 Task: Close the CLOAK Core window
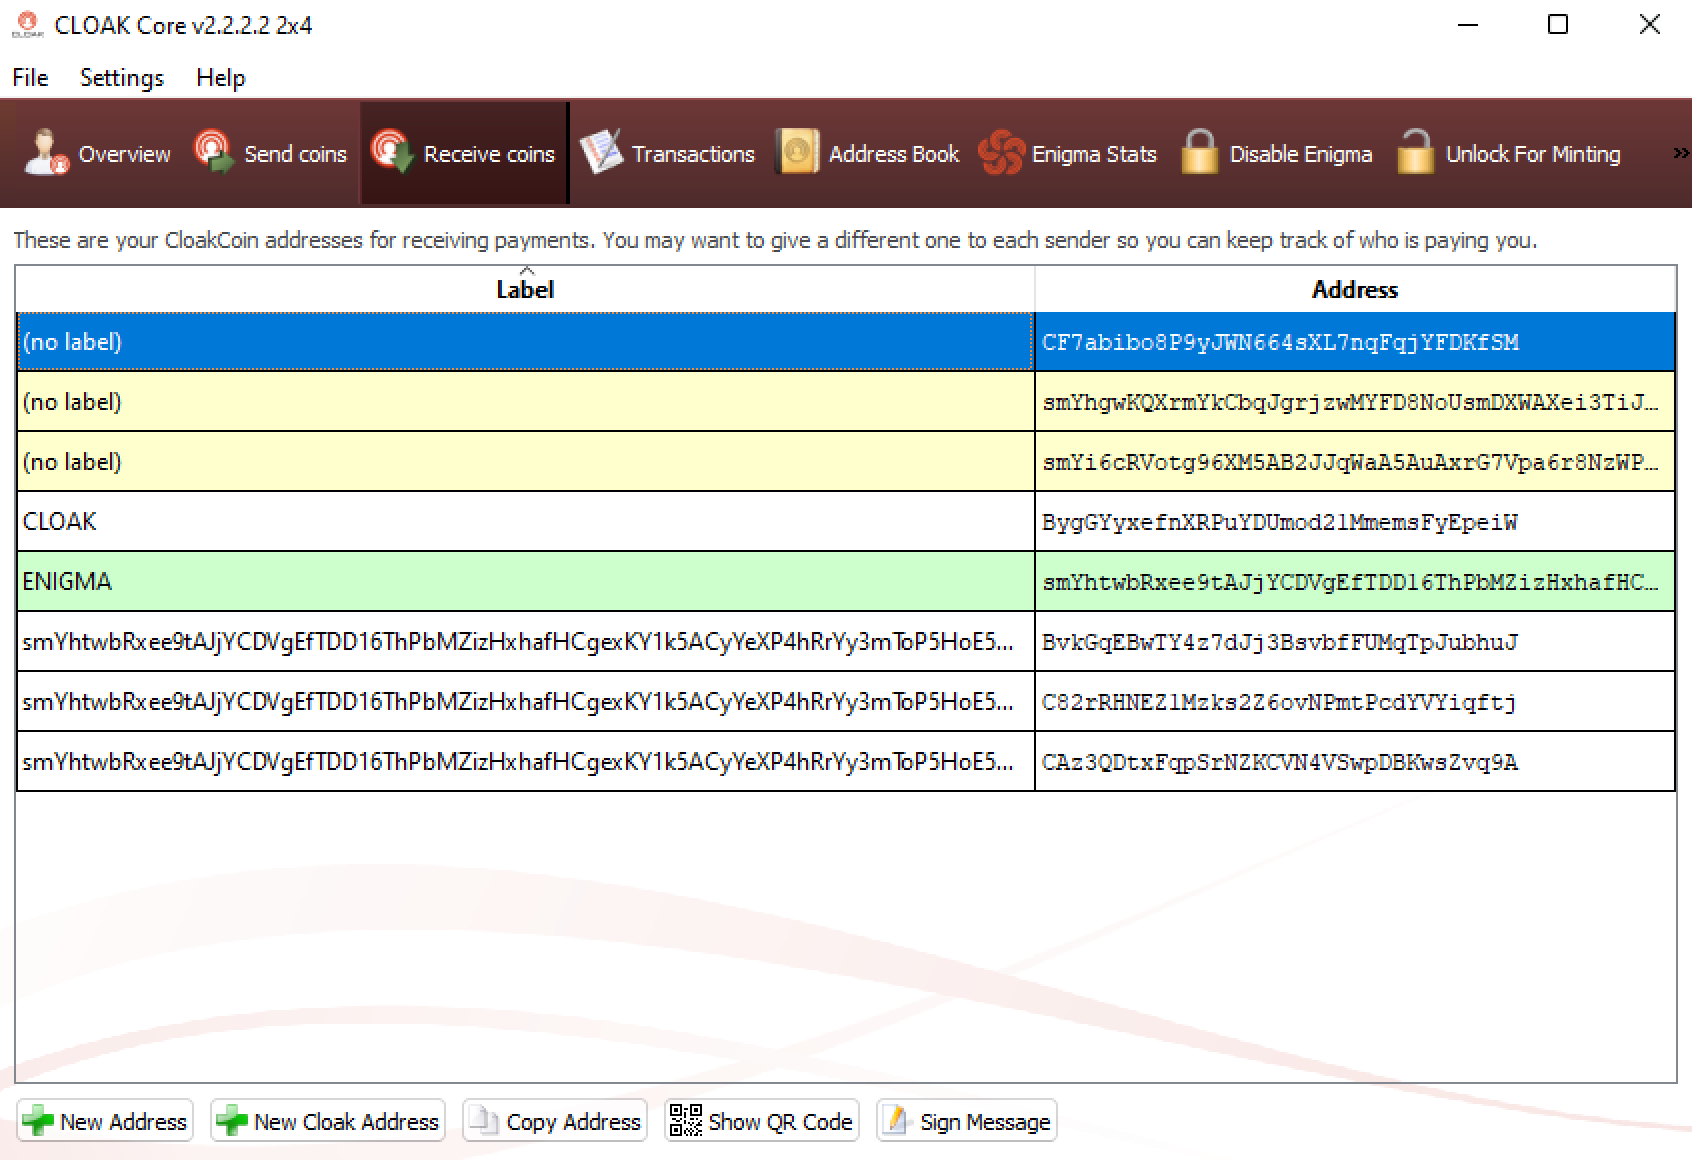pos(1650,24)
